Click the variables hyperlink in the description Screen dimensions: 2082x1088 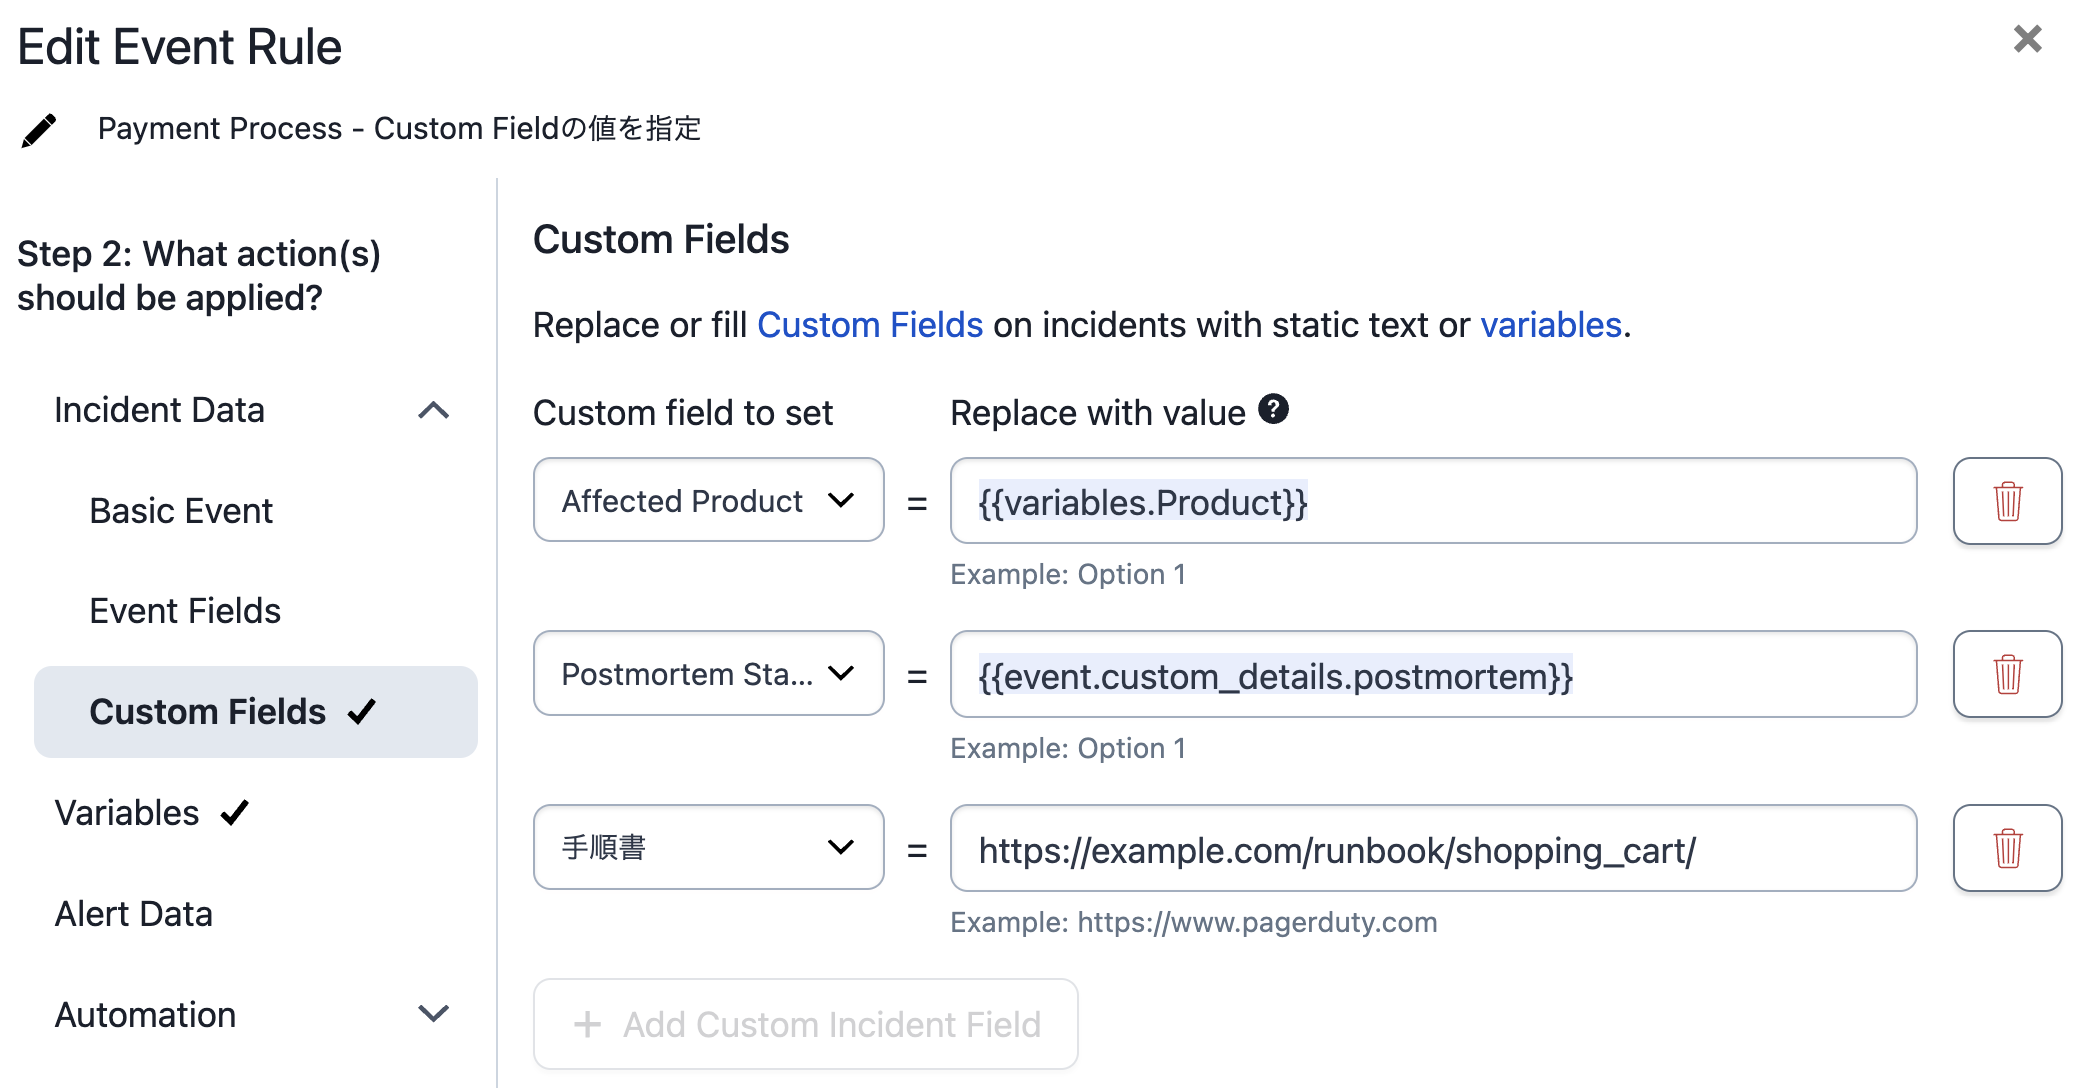click(x=1551, y=324)
